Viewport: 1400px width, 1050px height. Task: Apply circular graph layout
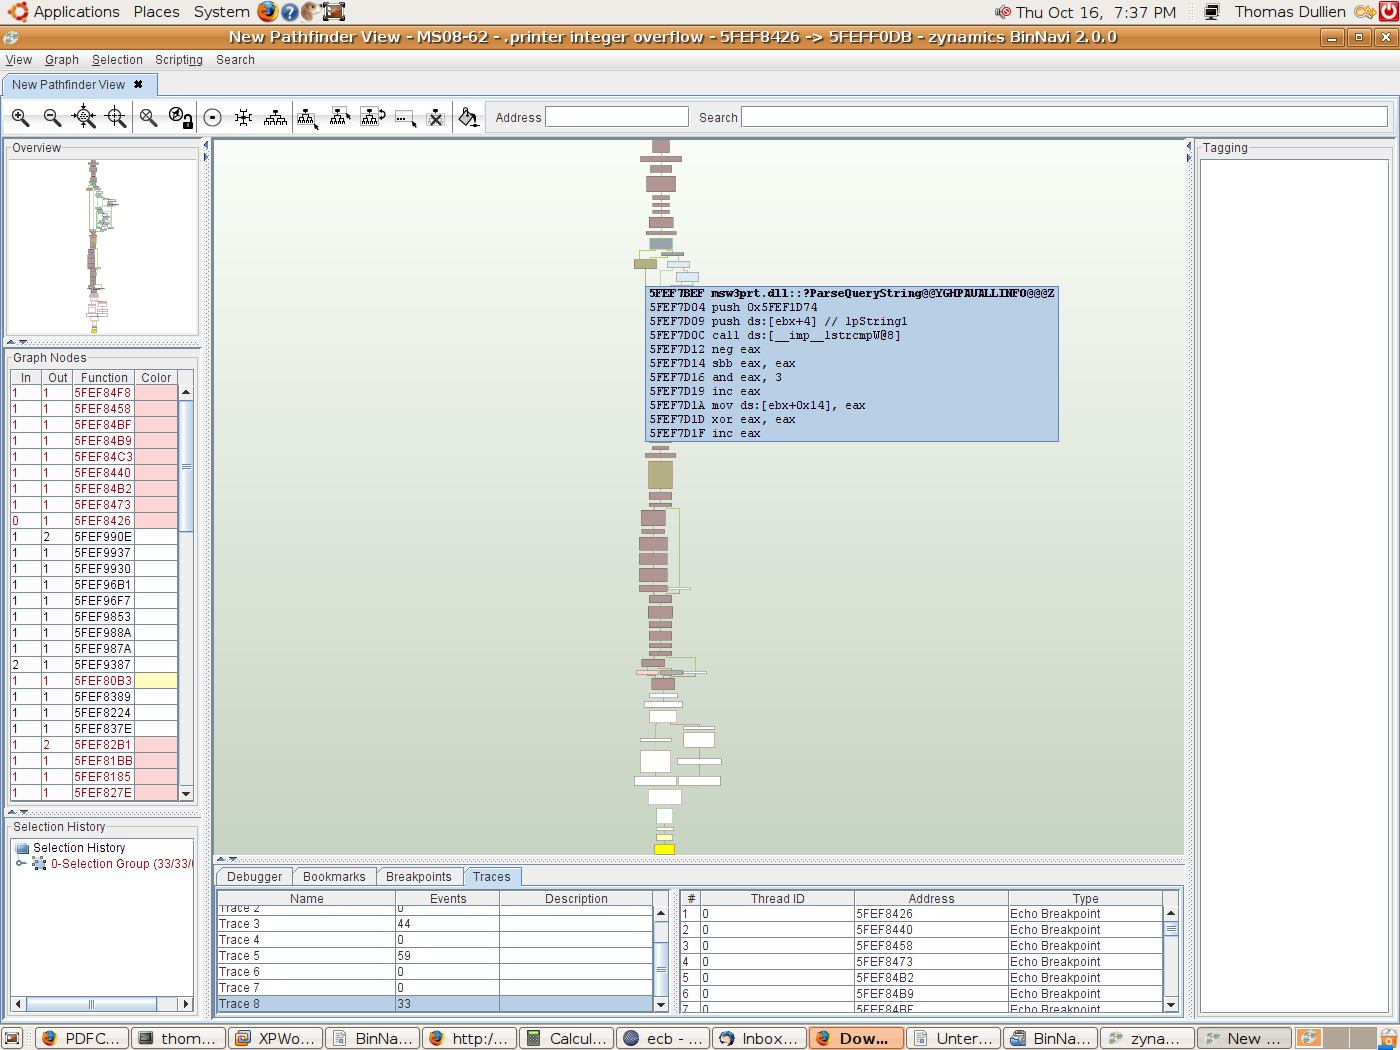pyautogui.click(x=212, y=117)
